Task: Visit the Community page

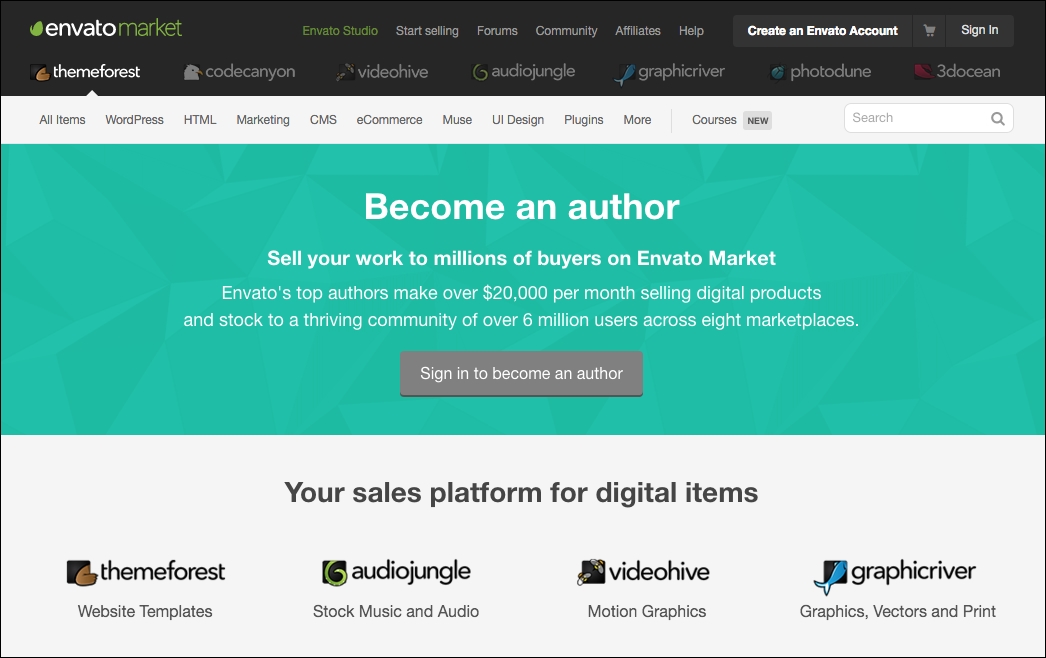Action: [566, 31]
